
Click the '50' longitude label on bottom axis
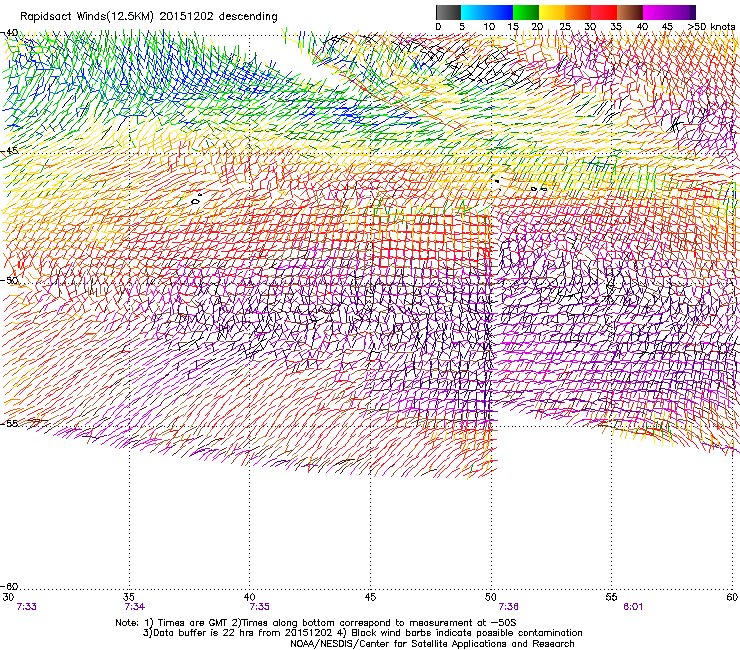491,597
